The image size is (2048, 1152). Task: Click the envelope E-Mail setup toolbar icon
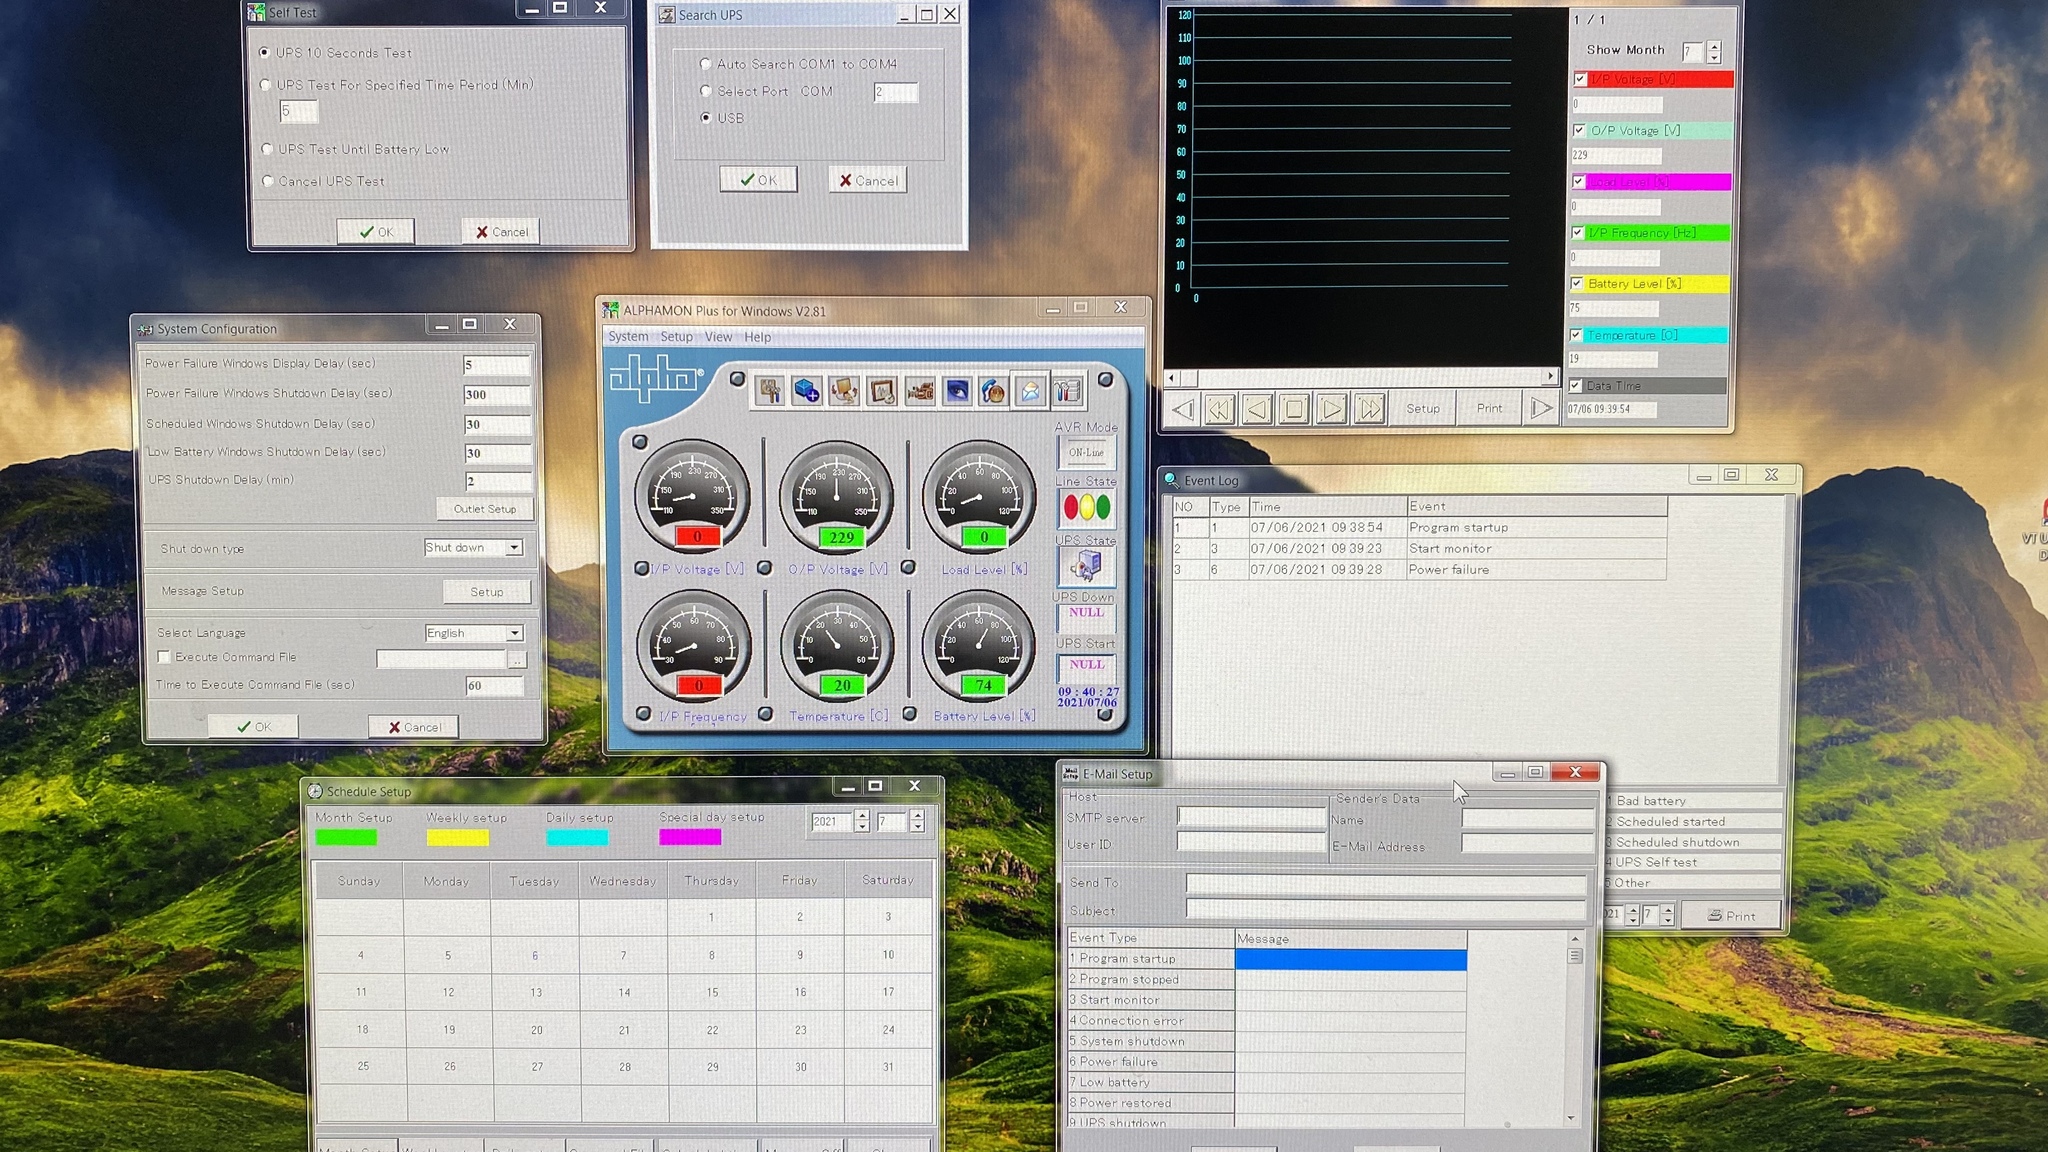[1030, 391]
